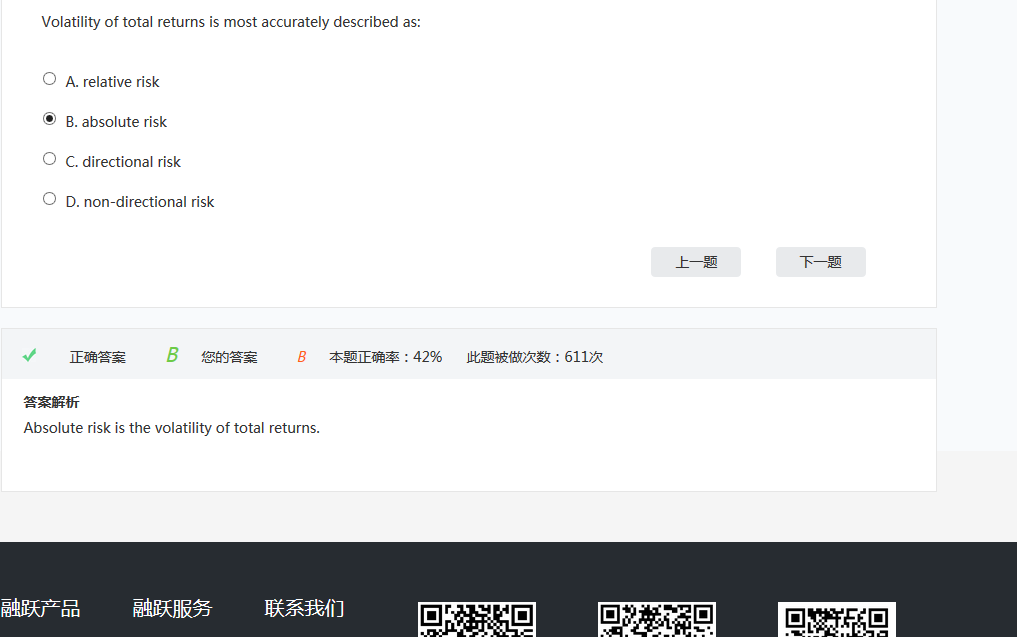The height and width of the screenshot is (637, 1017).
Task: Click the question text about volatility of returns
Action: [231, 22]
